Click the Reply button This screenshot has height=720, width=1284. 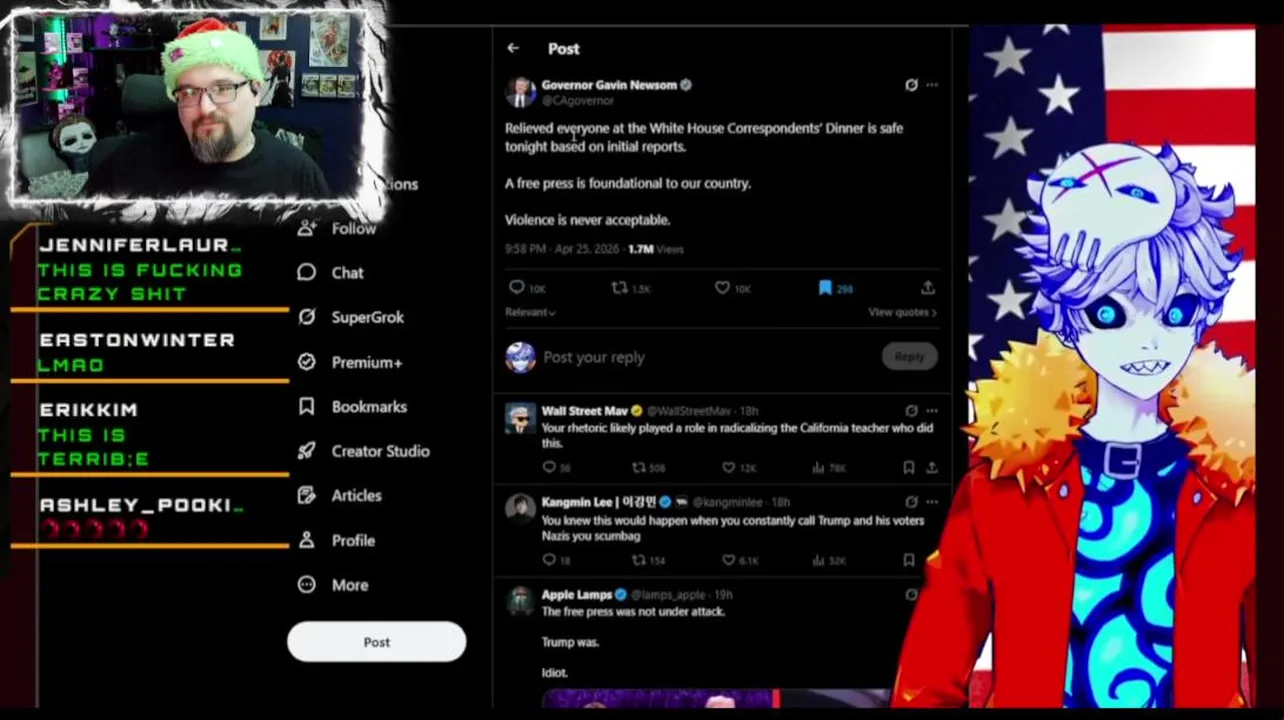[909, 357]
